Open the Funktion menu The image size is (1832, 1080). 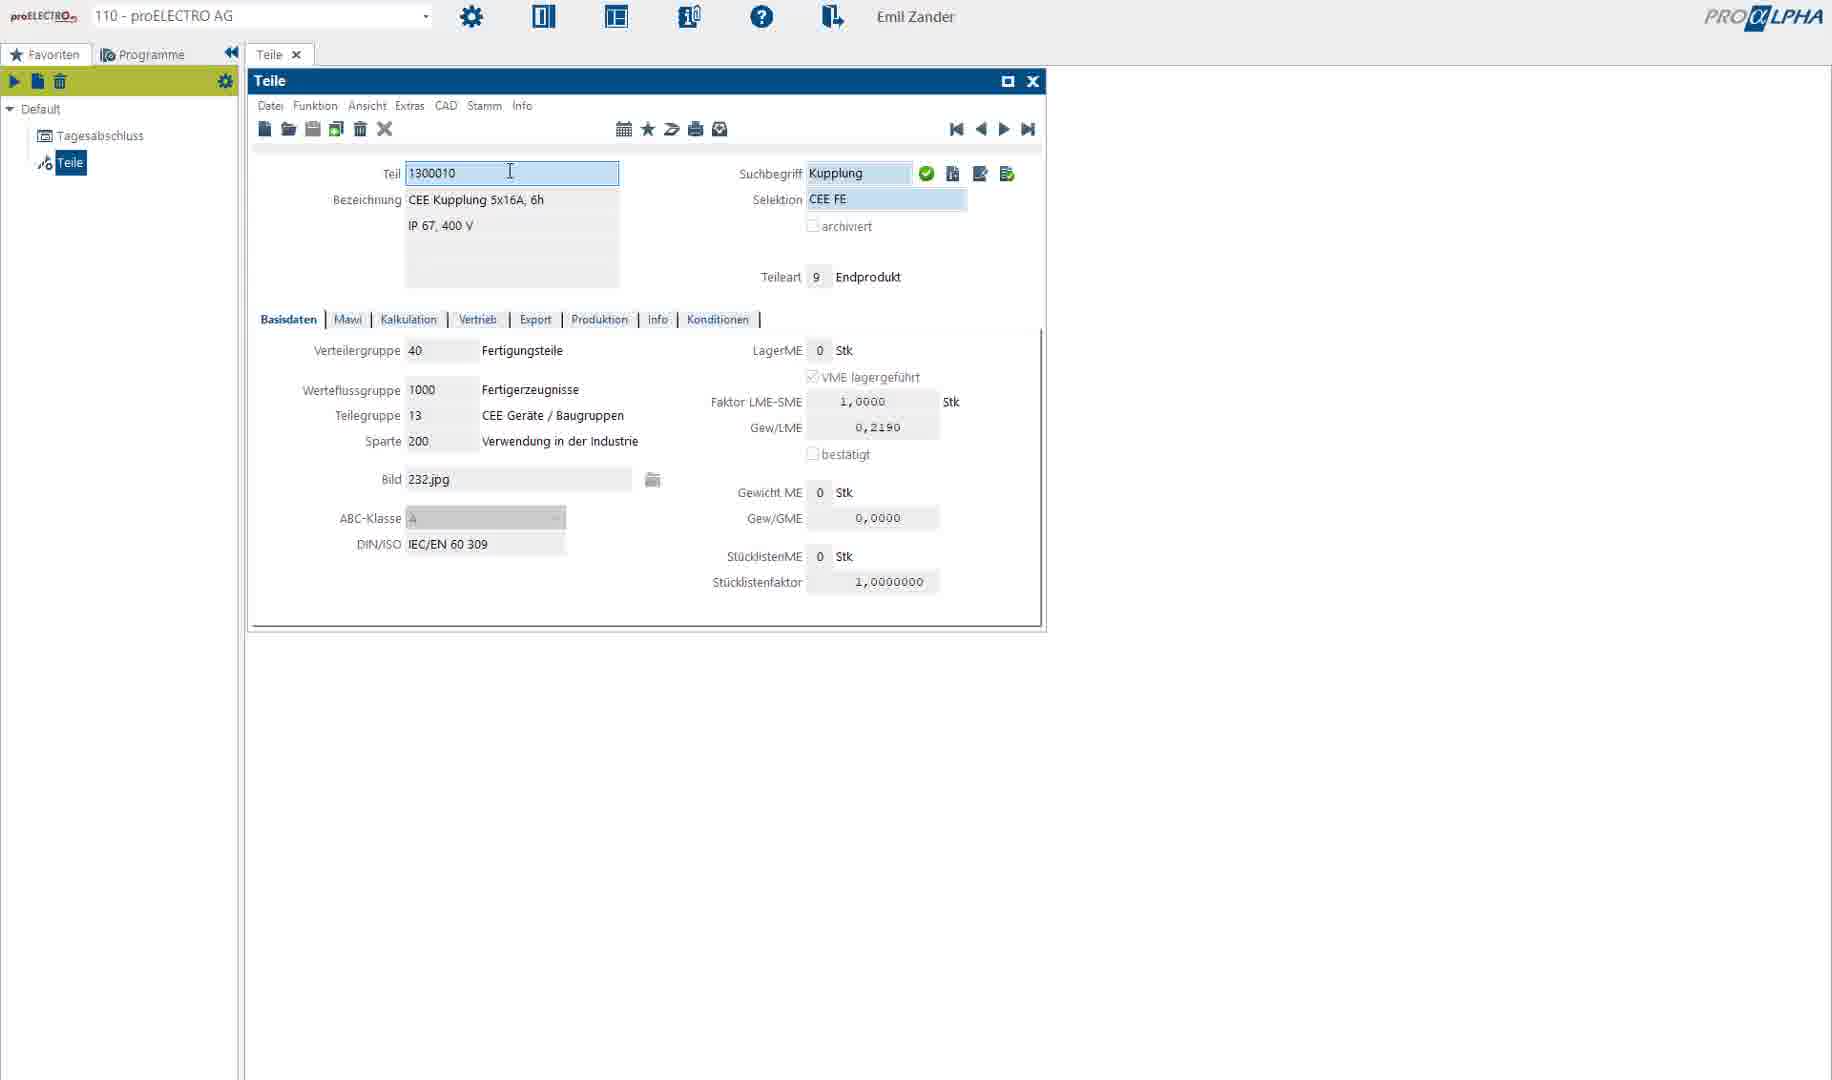(315, 106)
